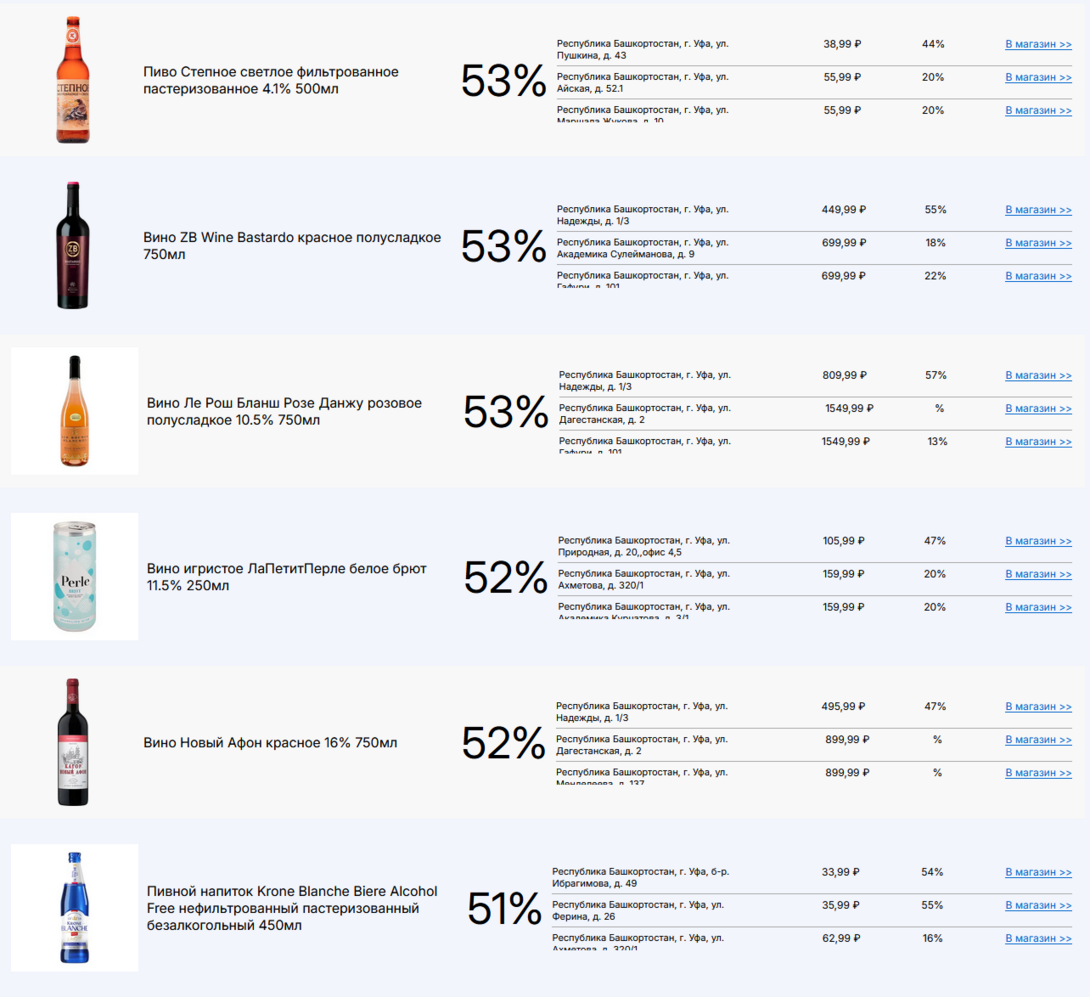Open В магазин link beside 449,99 ₽ price
Screen dimensions: 1090x997
pos(1038,210)
